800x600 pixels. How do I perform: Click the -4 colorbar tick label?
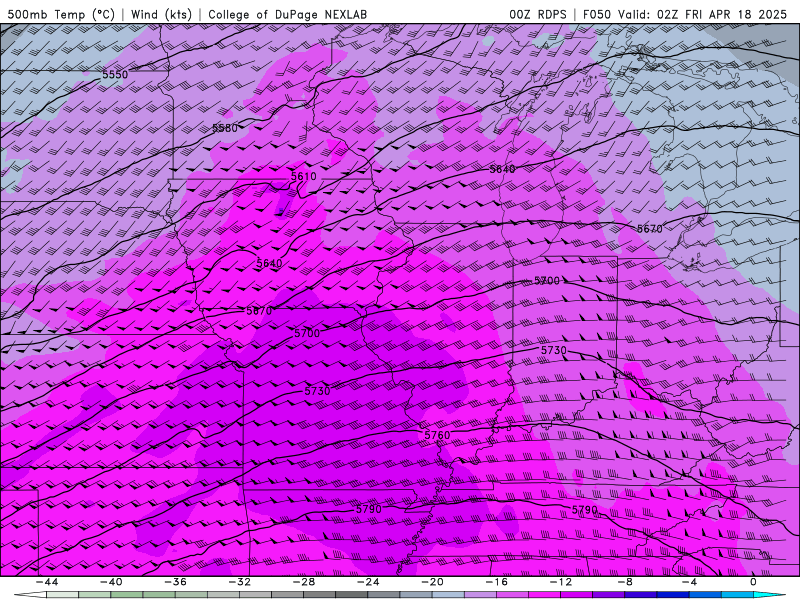(690, 582)
